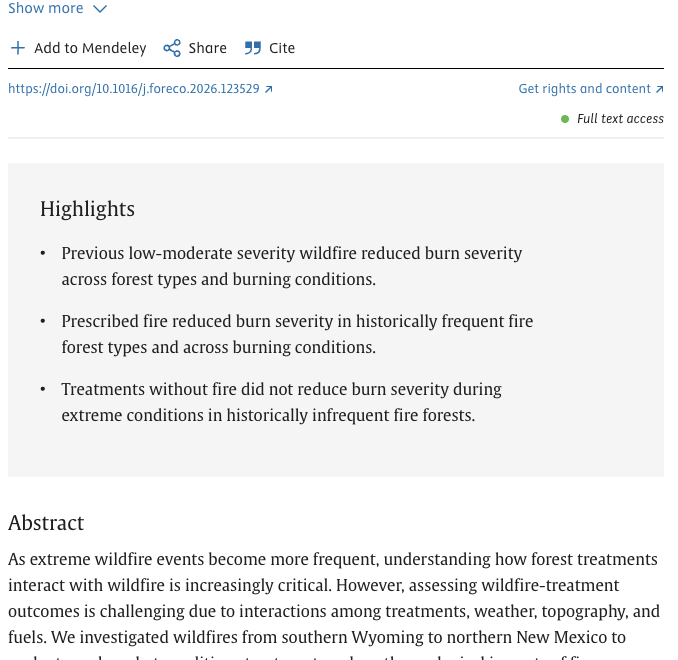Click the highlight about prescribed fire
The image size is (678, 660).
pos(297,334)
